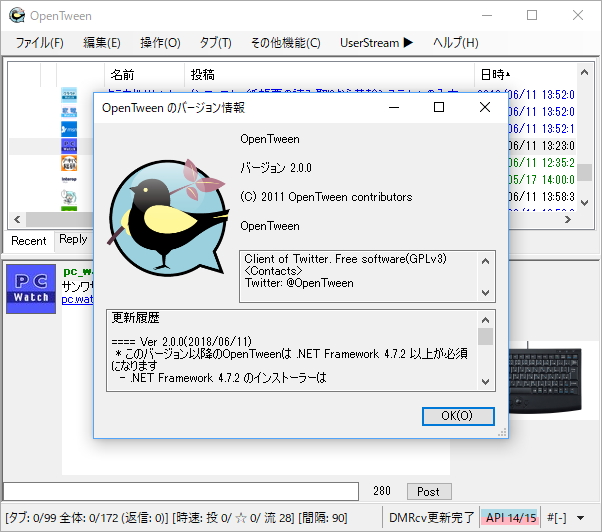Click the Twitter: @OpenTween contact line

pyautogui.click(x=299, y=283)
